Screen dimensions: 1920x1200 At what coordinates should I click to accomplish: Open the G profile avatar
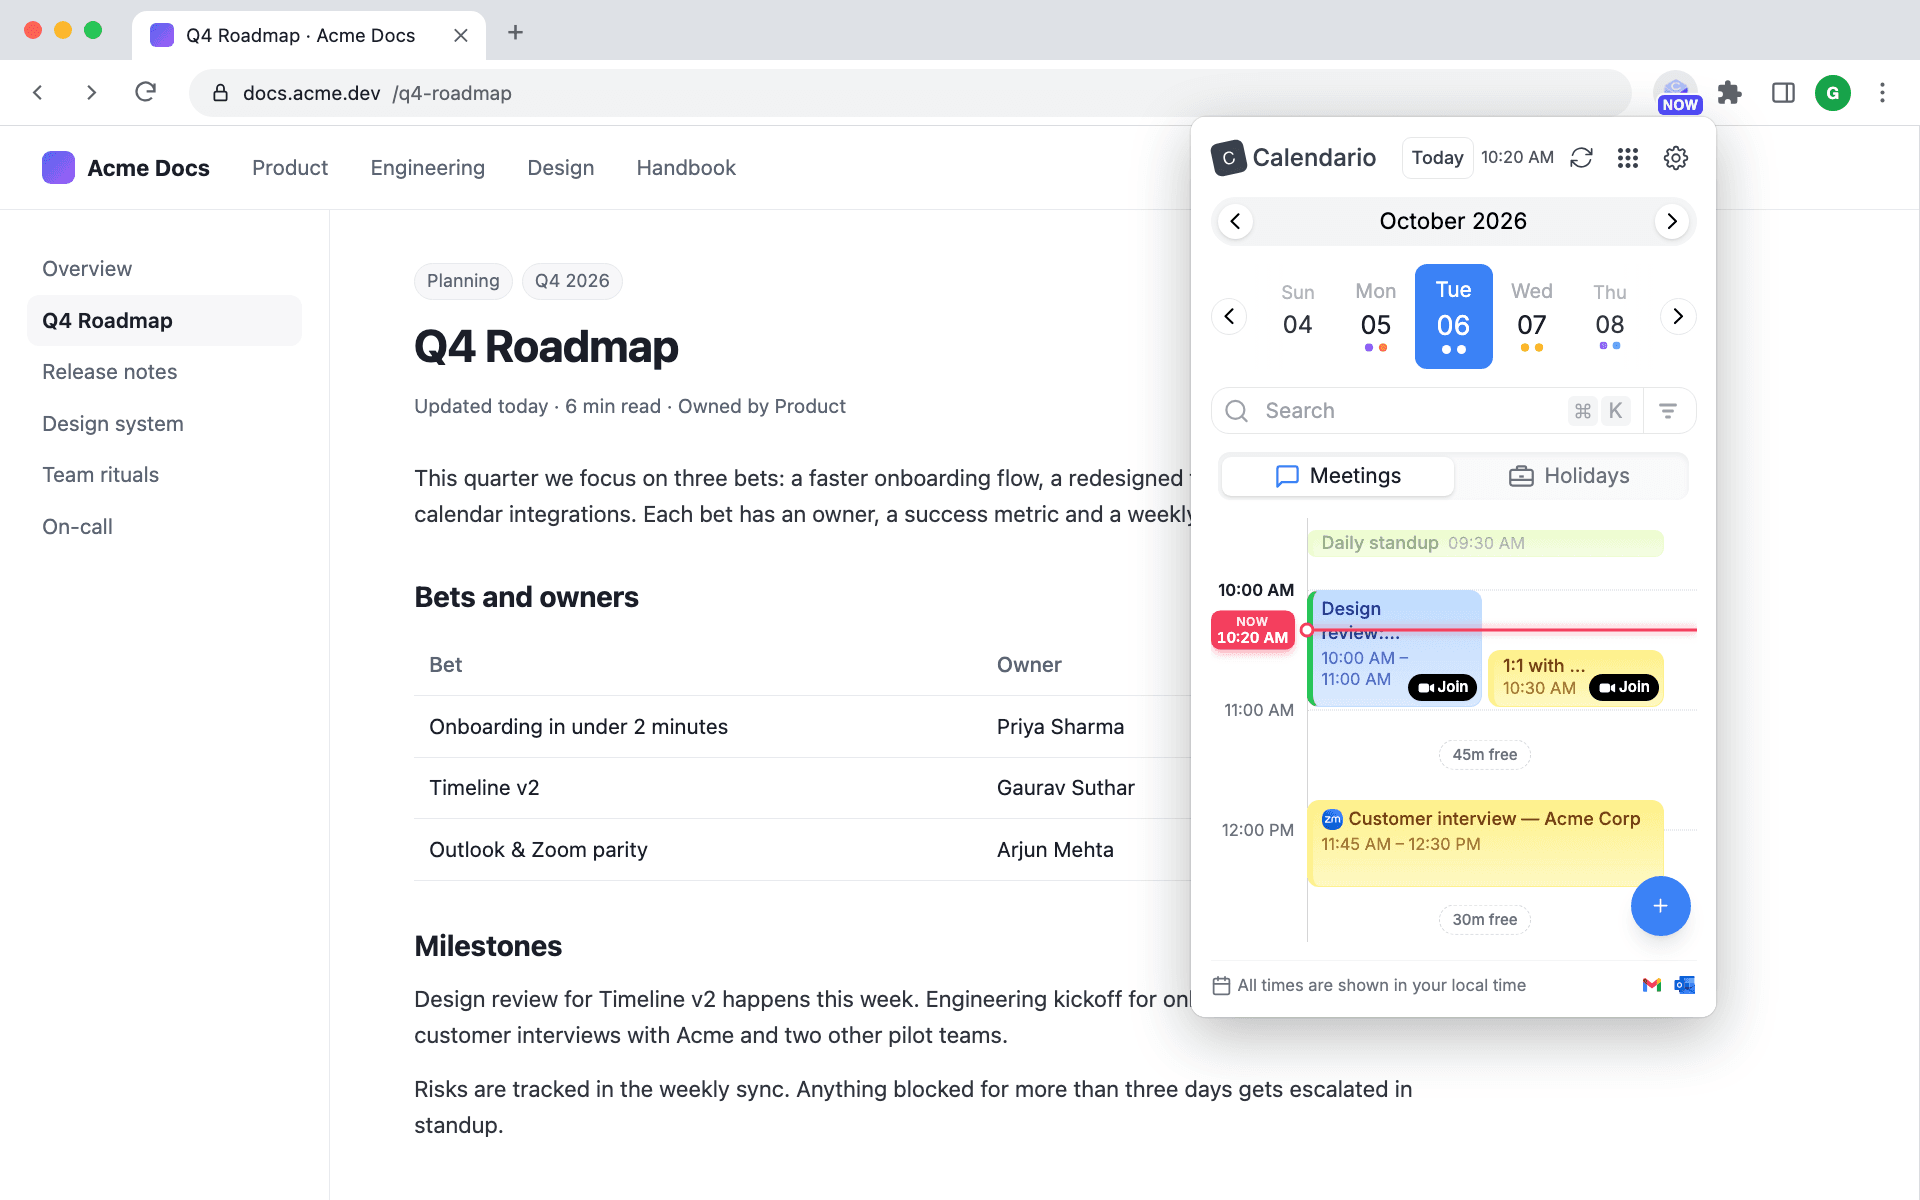click(1833, 93)
